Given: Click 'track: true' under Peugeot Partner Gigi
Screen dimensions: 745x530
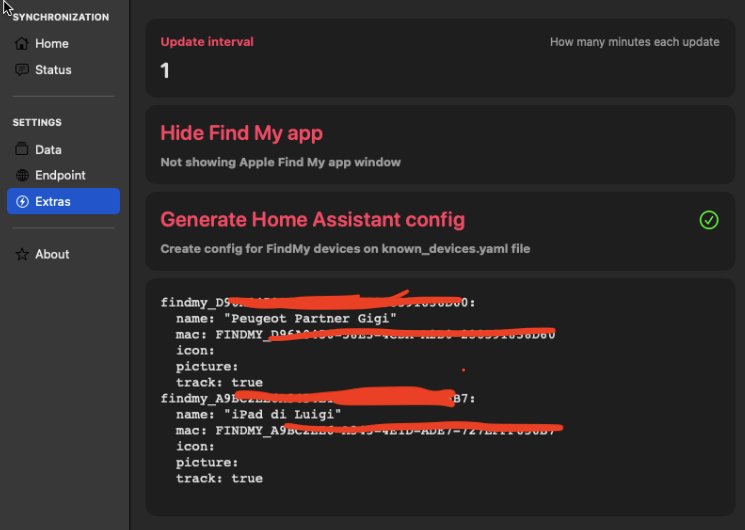Looking at the screenshot, I should pyautogui.click(x=219, y=383).
